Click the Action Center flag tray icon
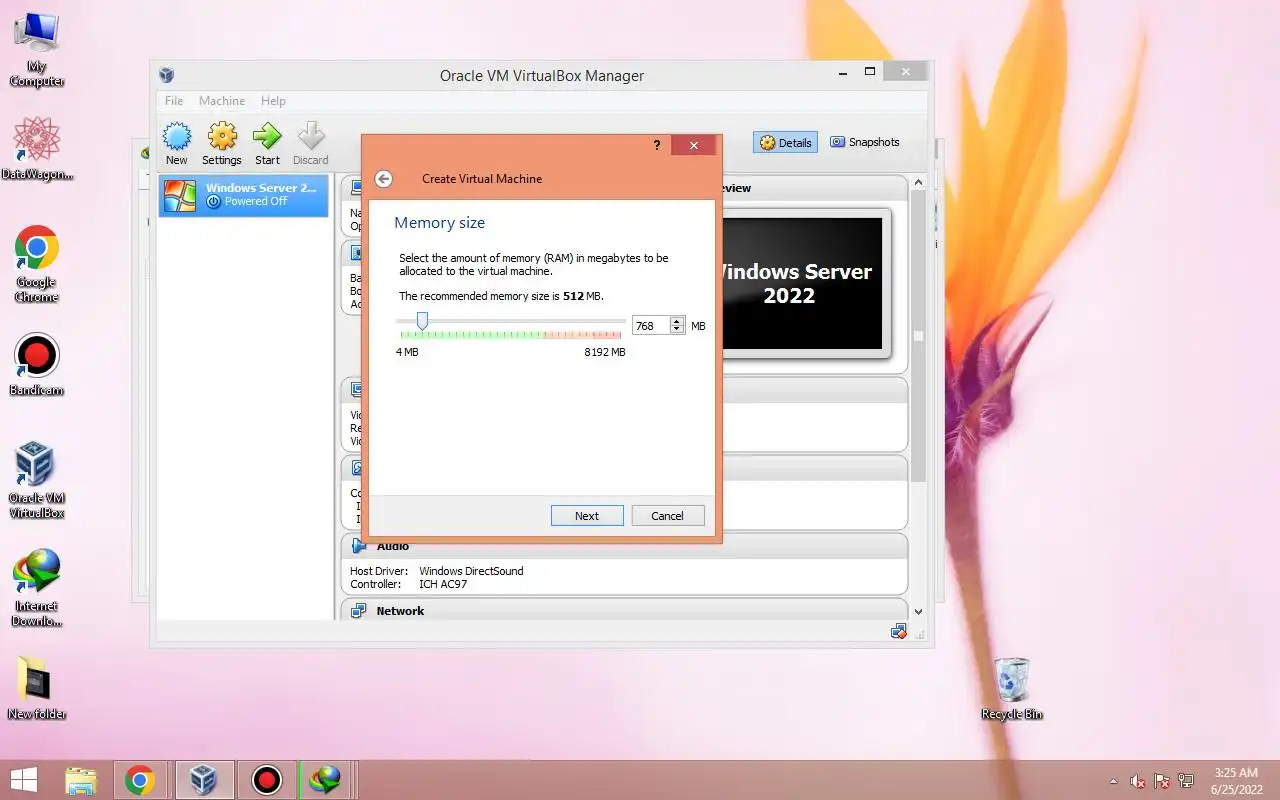This screenshot has width=1280, height=800. coord(1162,781)
